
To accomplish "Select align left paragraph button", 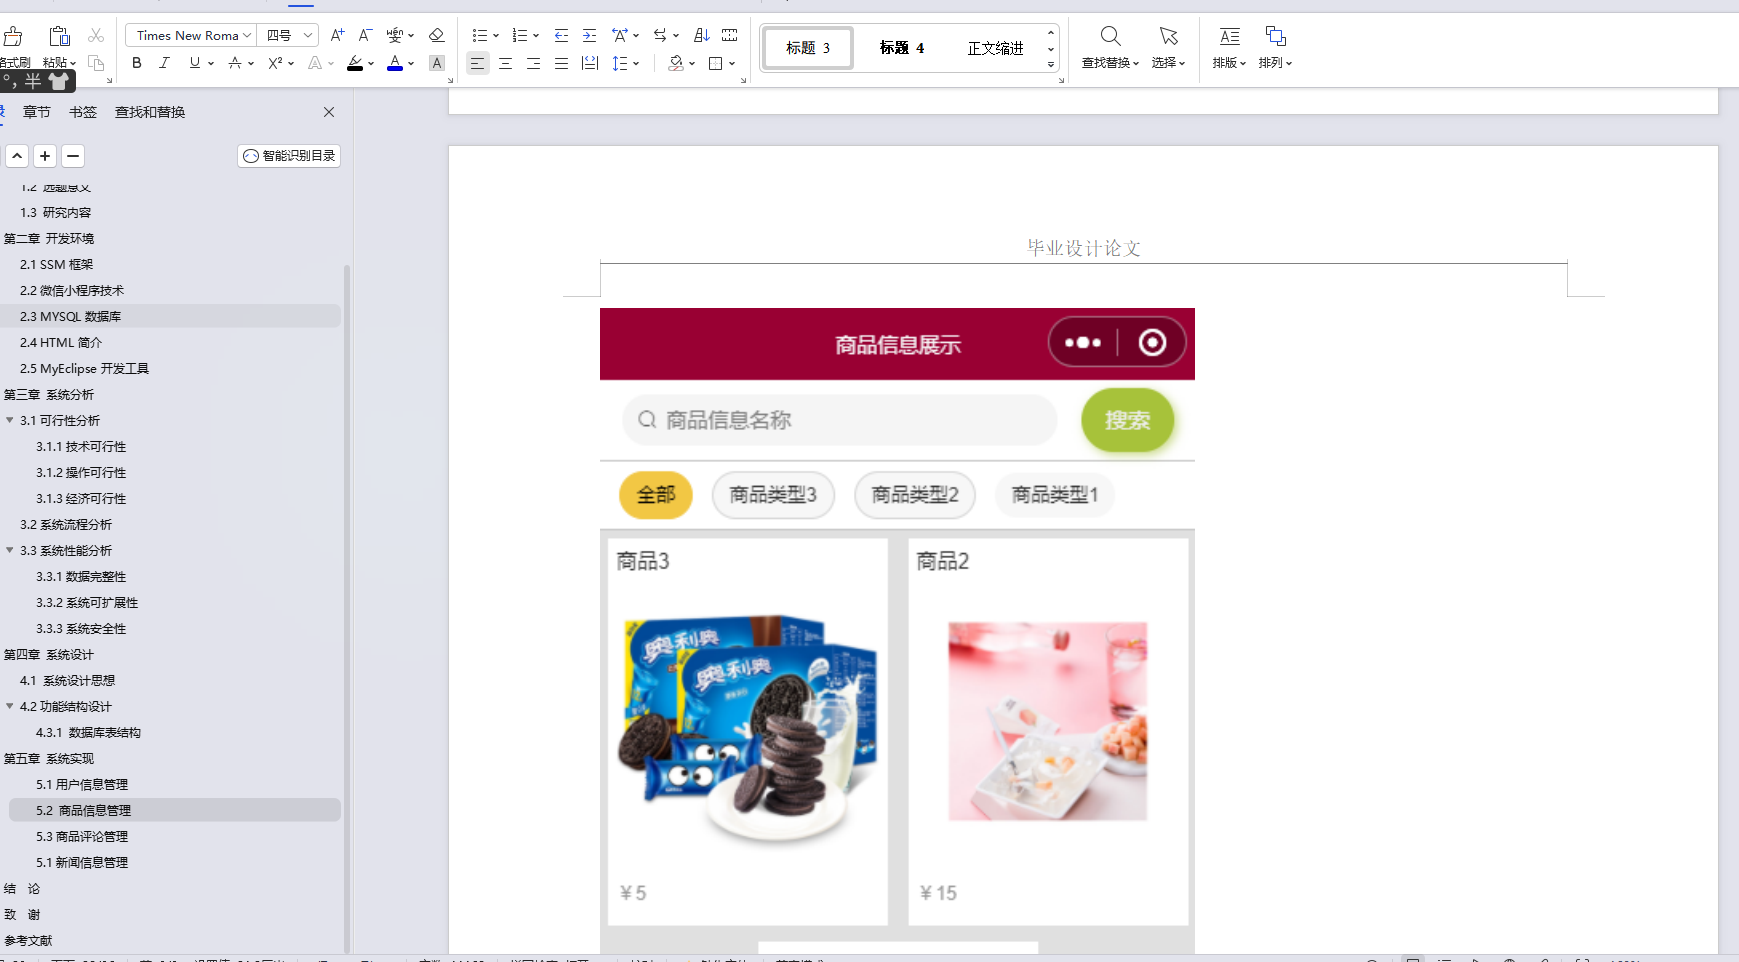I will [477, 63].
